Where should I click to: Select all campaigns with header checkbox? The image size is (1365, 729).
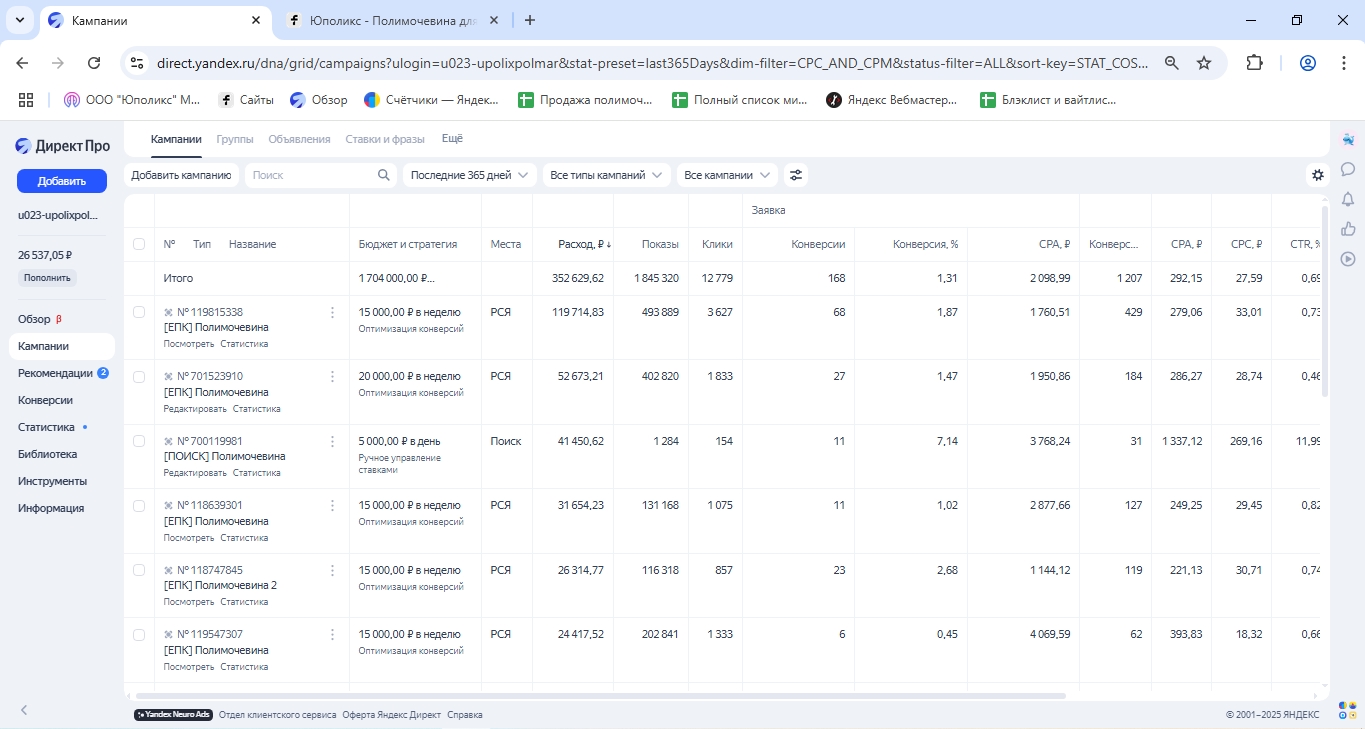[139, 244]
